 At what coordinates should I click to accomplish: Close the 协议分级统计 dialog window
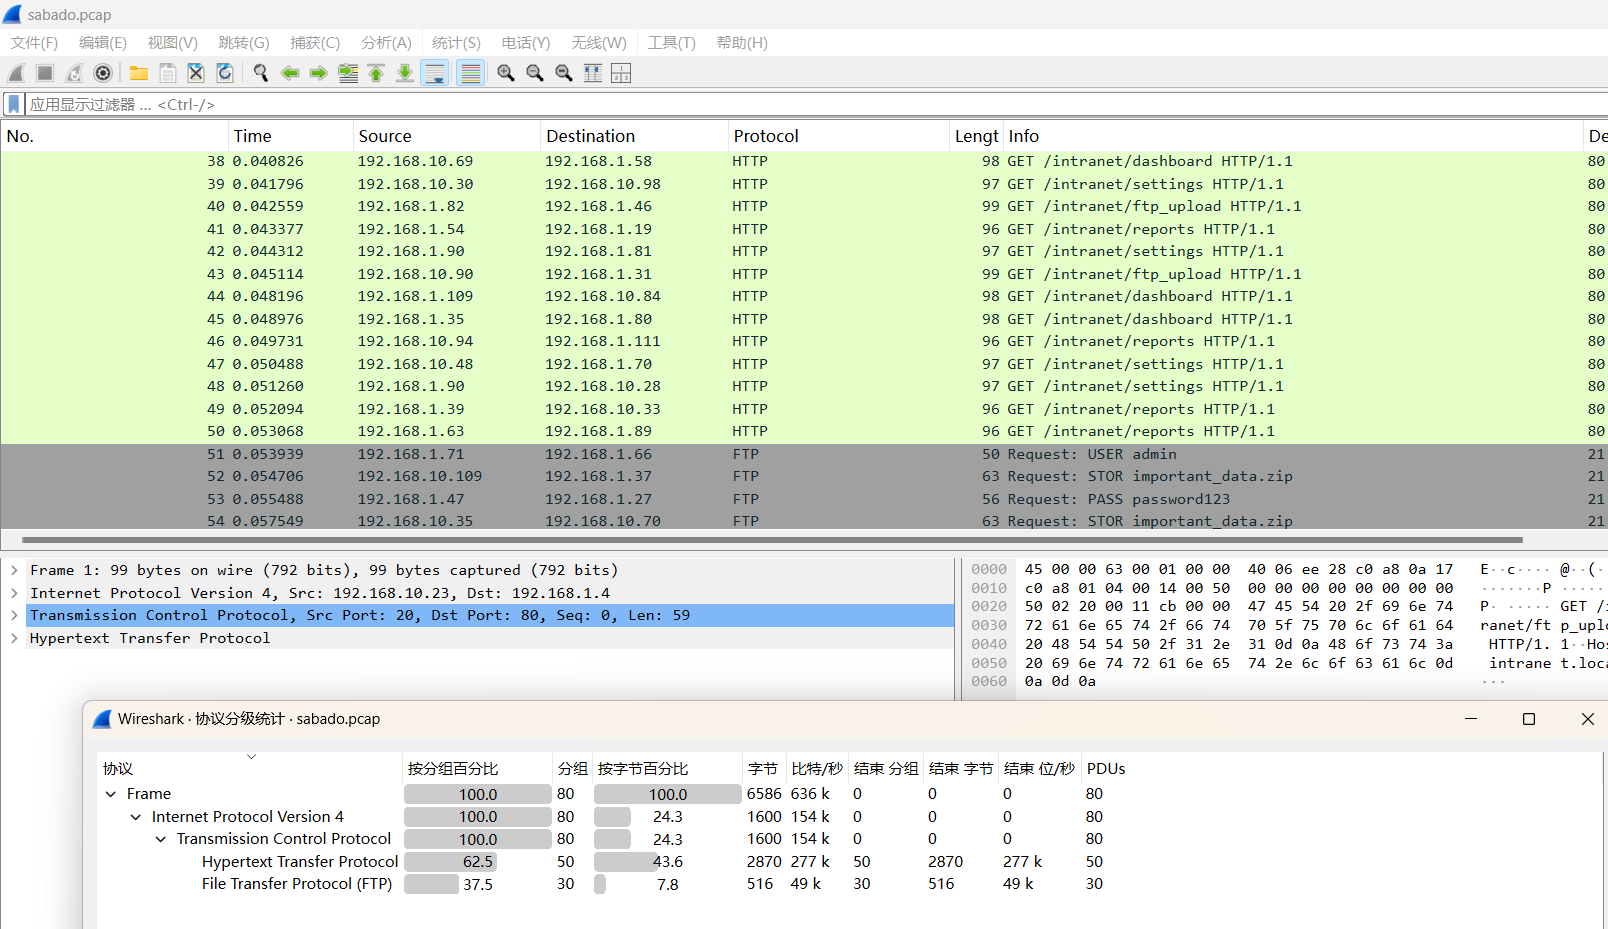(x=1587, y=719)
